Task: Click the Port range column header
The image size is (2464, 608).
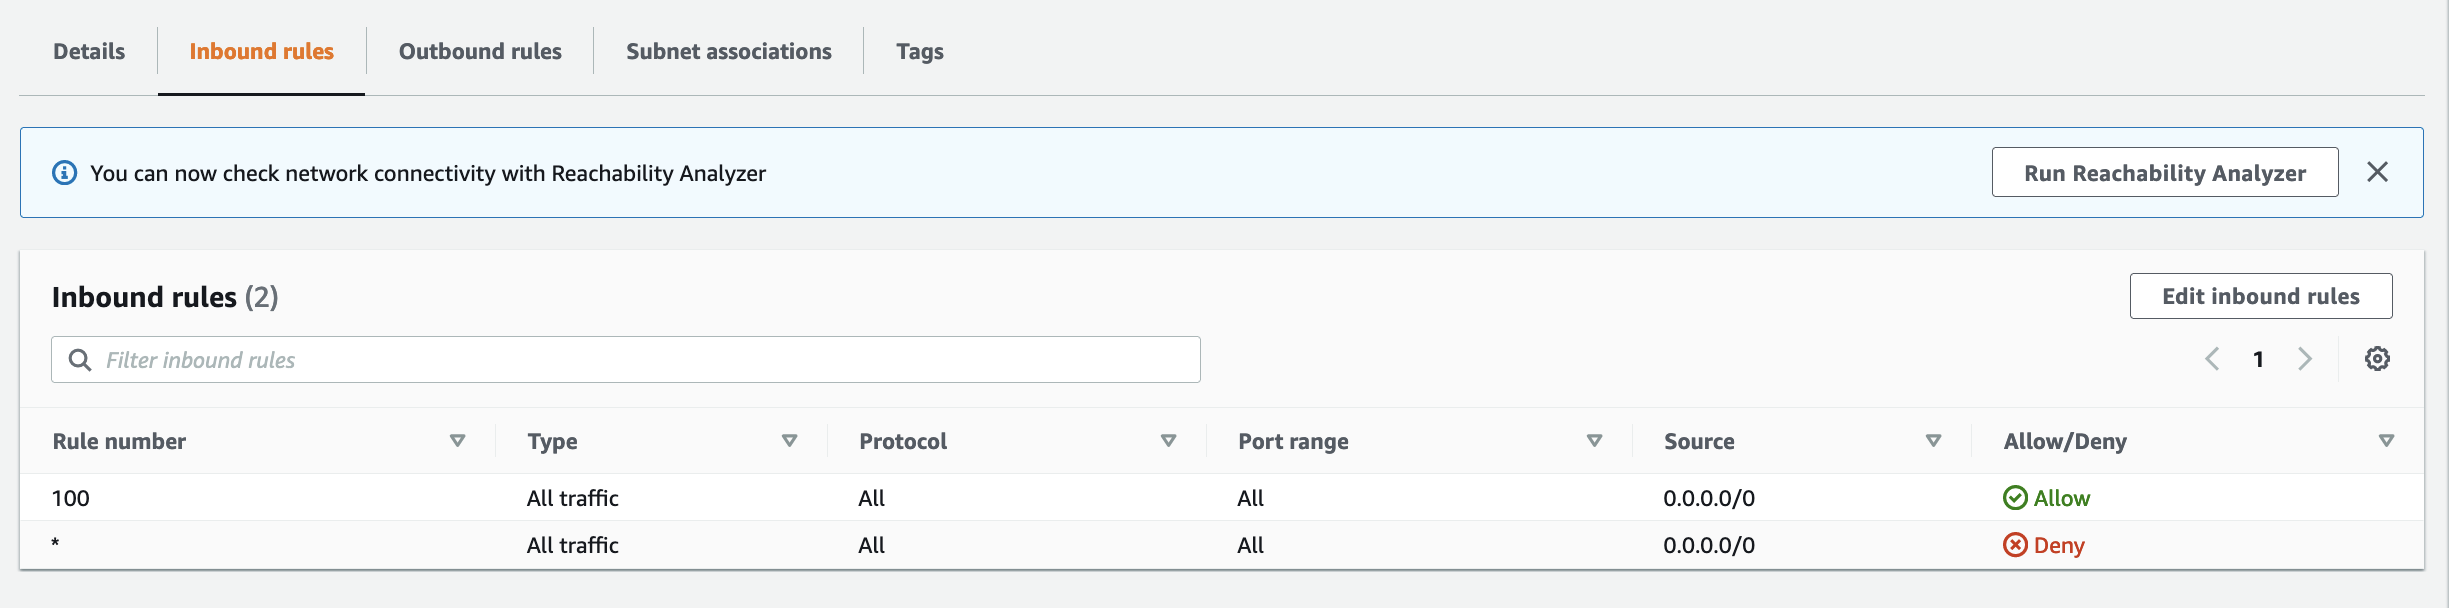Action: point(1293,441)
